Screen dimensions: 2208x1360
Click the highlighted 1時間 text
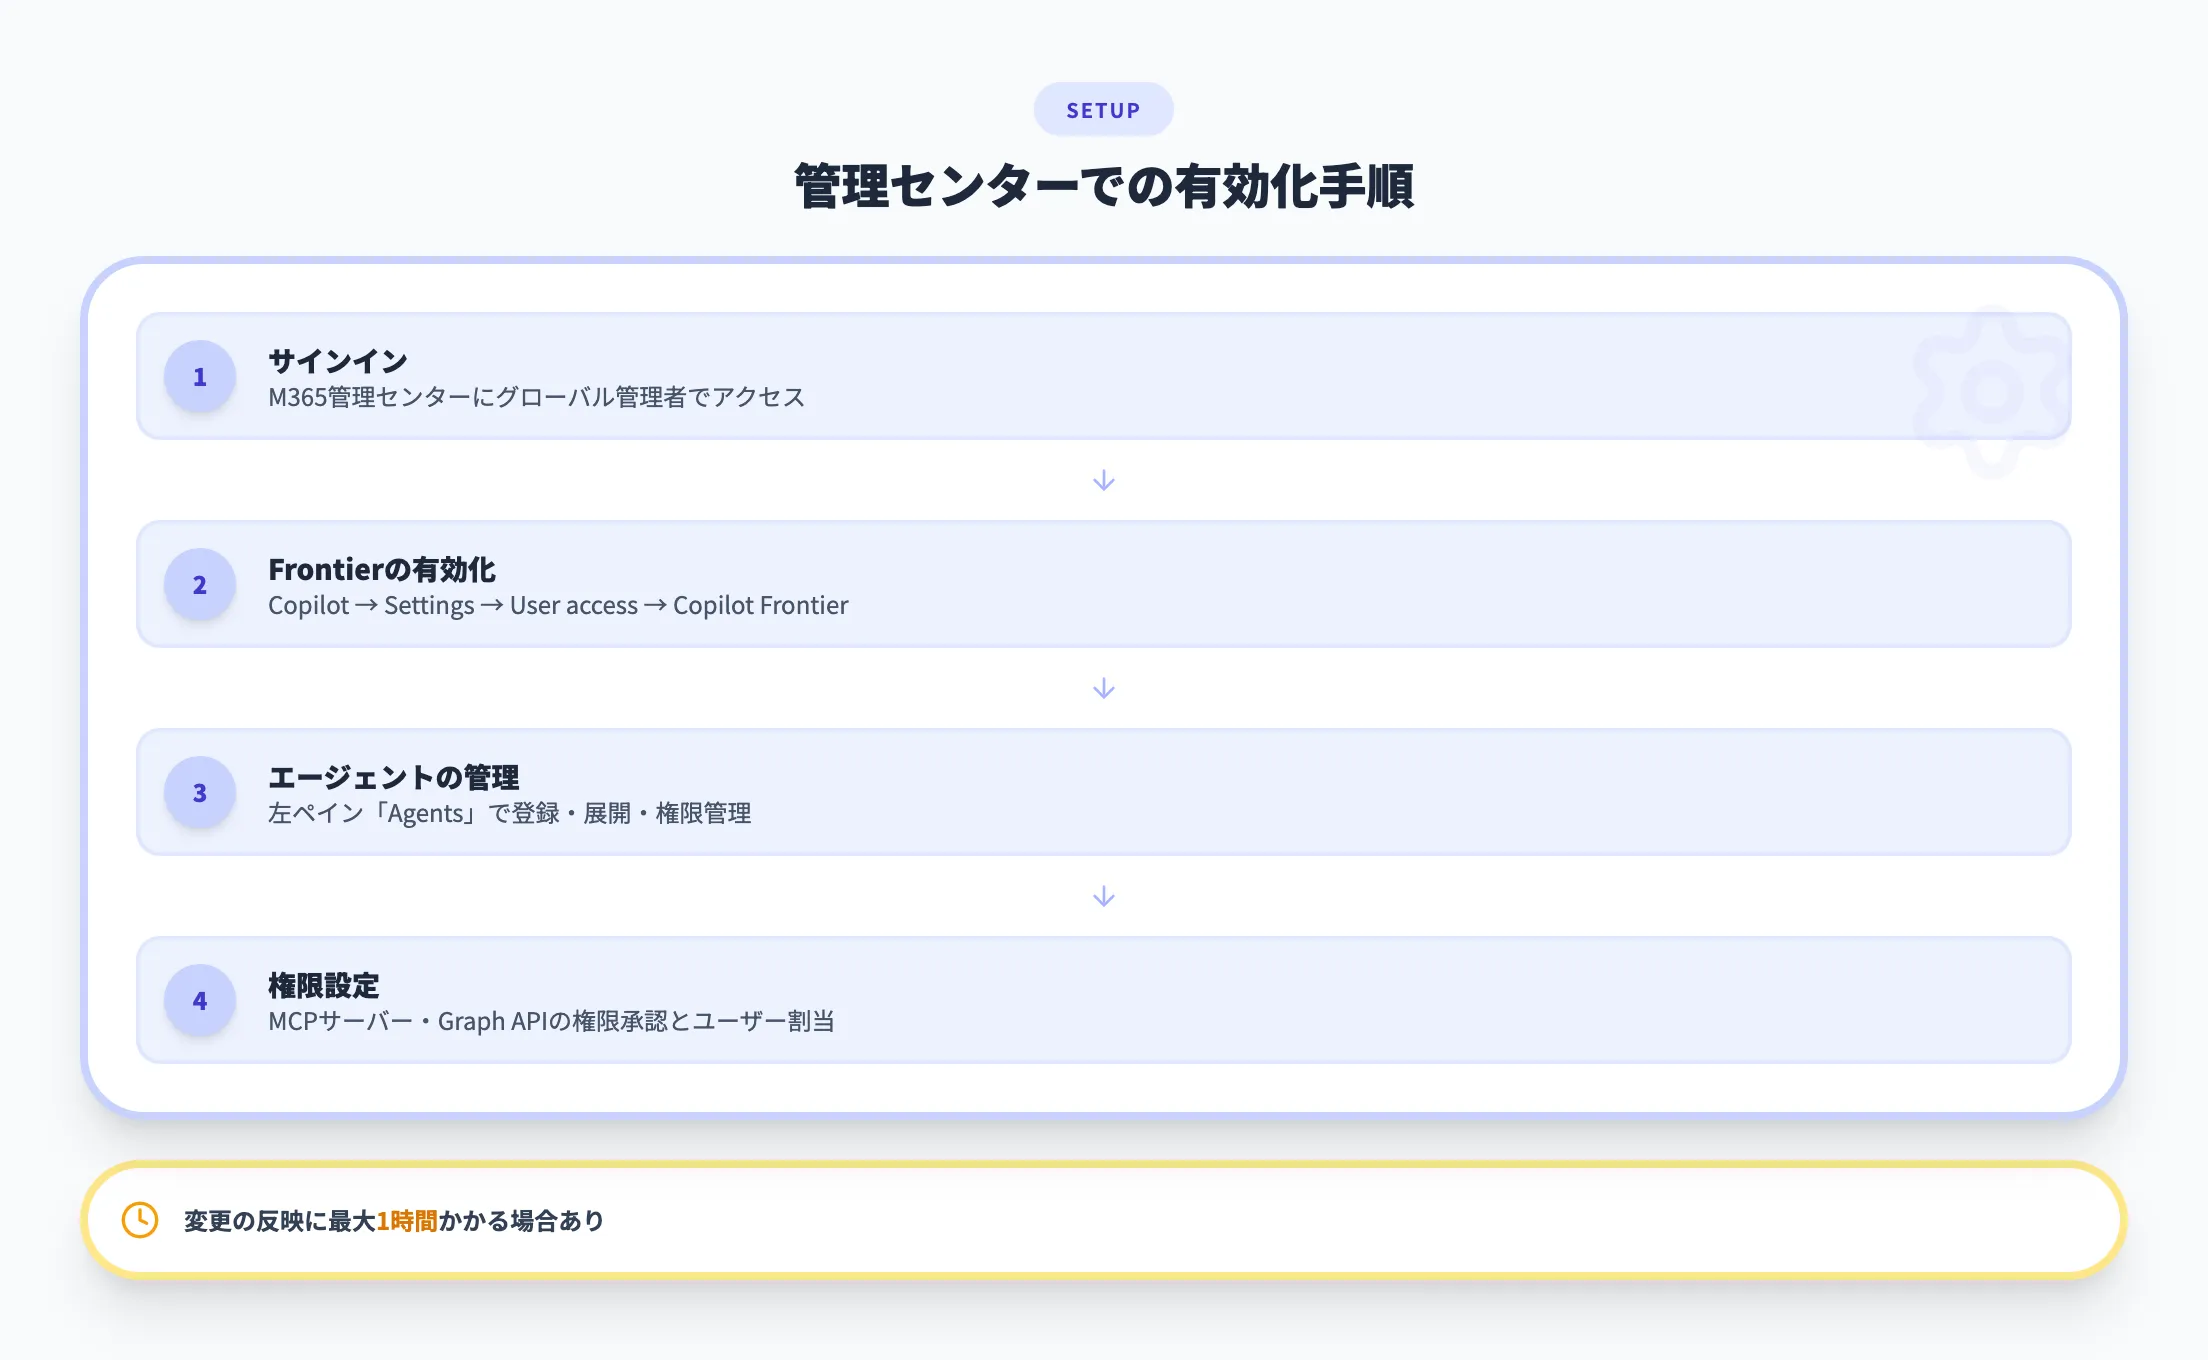[409, 1220]
